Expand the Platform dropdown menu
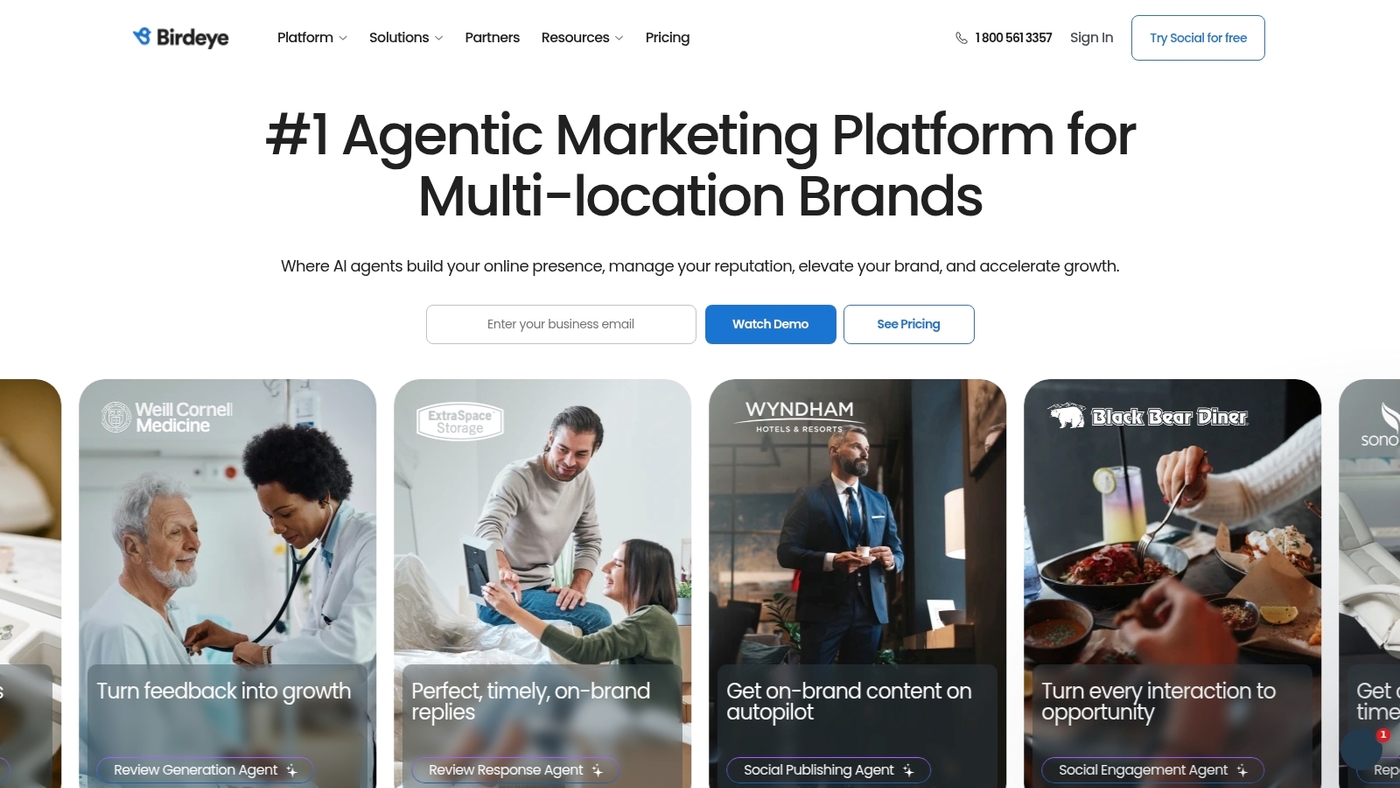The width and height of the screenshot is (1400, 788). [x=312, y=38]
